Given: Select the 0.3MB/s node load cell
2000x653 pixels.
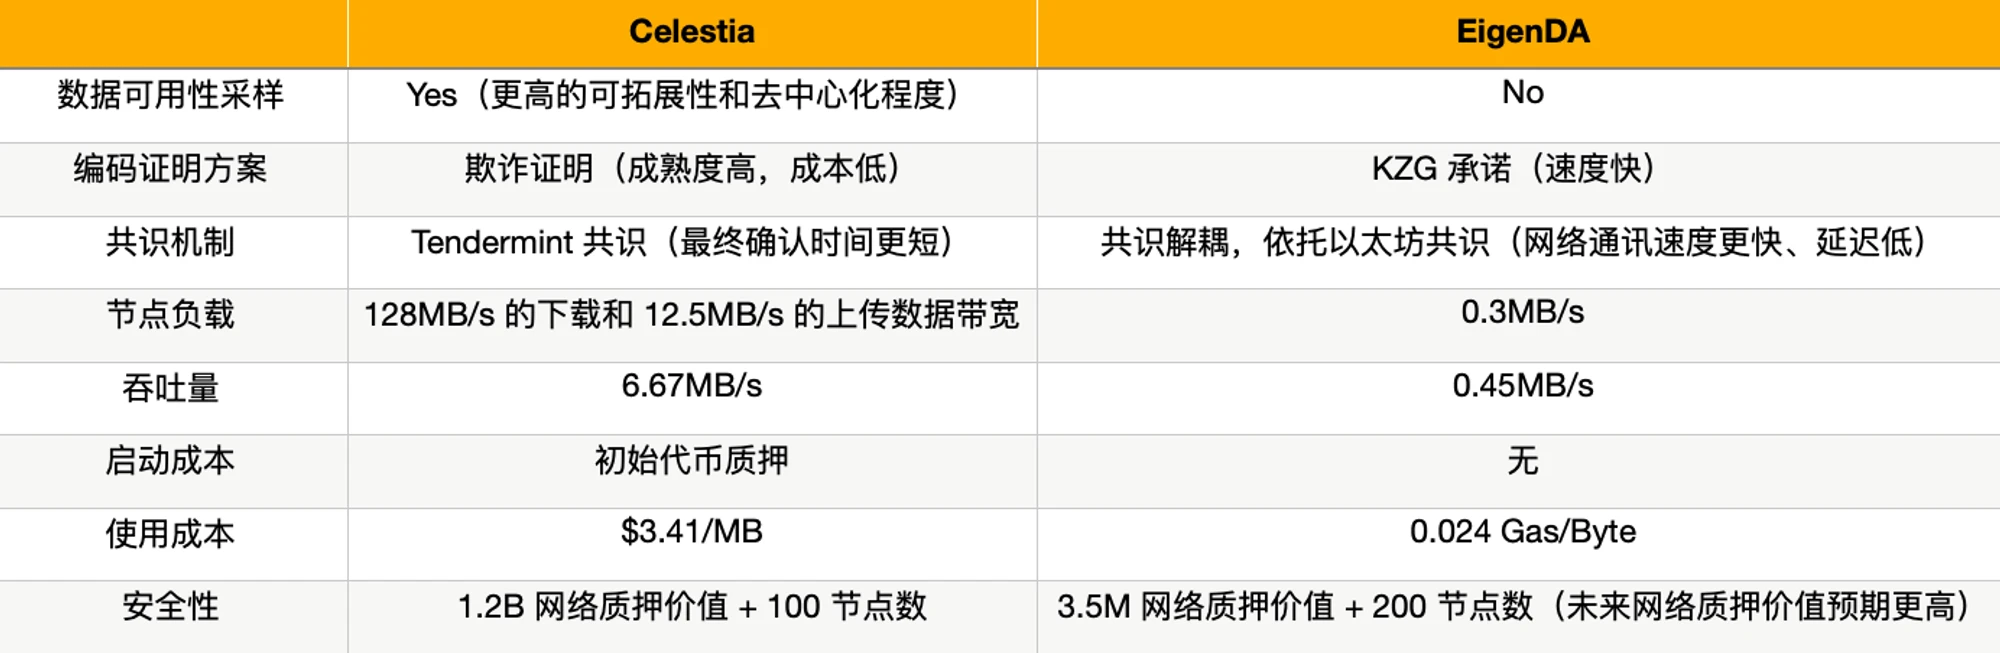Looking at the screenshot, I should click(x=1522, y=313).
